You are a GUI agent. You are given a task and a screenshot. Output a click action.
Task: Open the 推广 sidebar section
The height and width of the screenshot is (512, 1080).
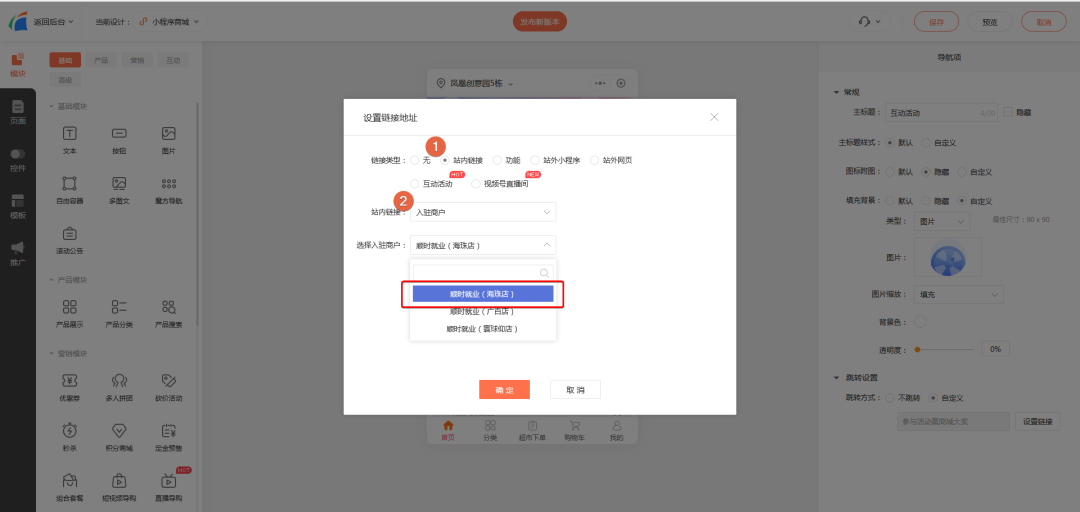(18, 254)
